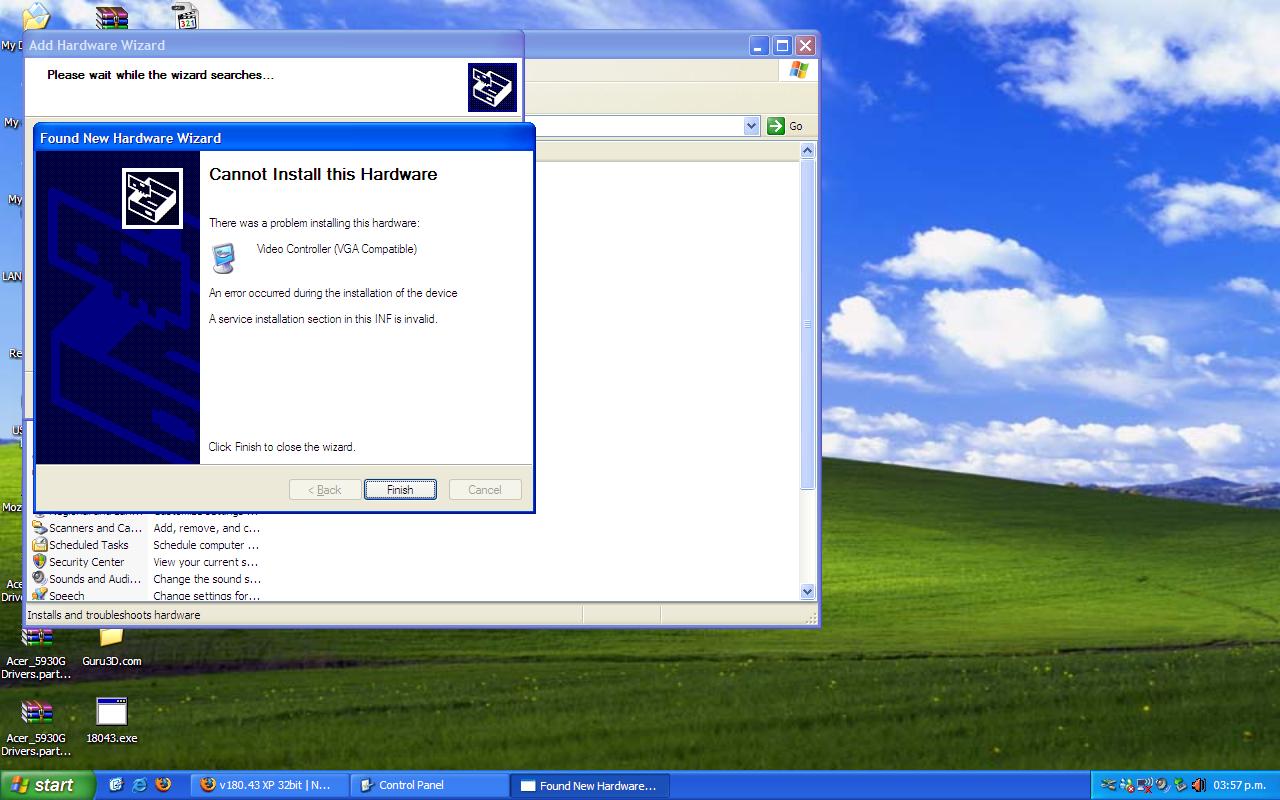Screen dimensions: 1280x800
Task: Click wireless network disconnected tray icon
Action: click(x=1145, y=785)
